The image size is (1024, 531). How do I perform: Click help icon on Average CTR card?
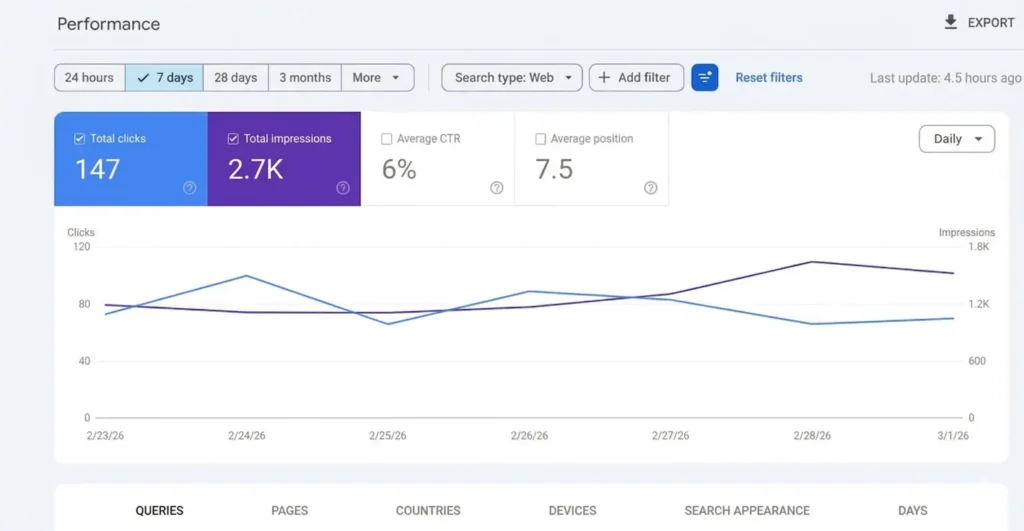(x=497, y=188)
